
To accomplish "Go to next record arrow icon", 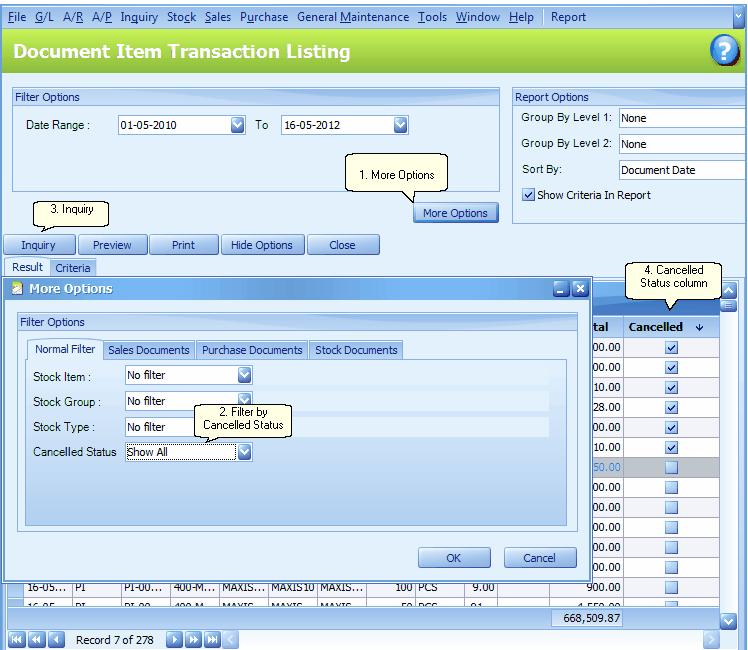I will pyautogui.click(x=174, y=640).
